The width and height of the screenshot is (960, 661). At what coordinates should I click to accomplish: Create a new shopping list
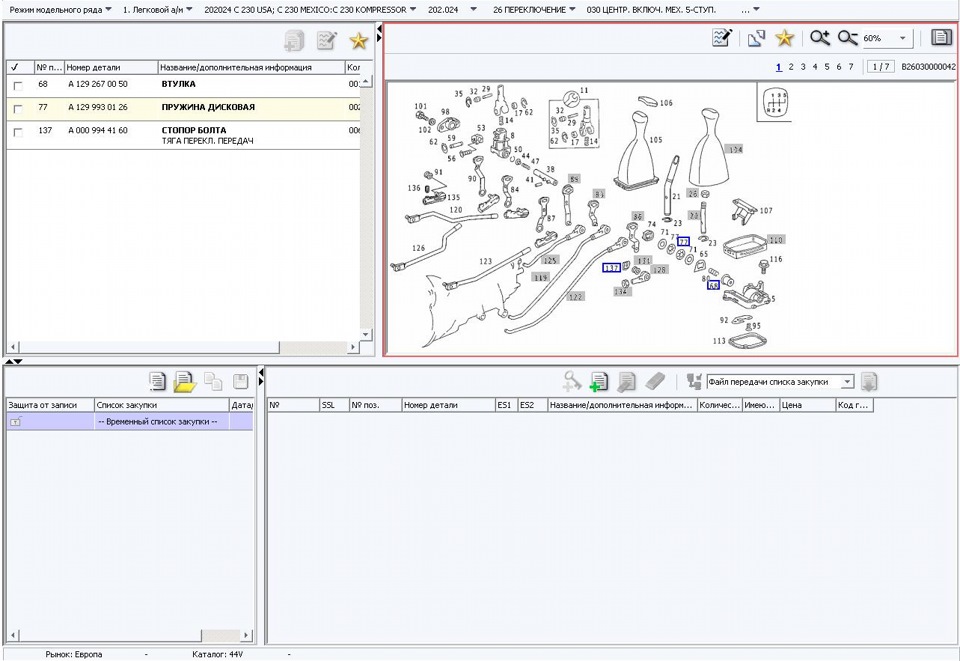click(157, 381)
